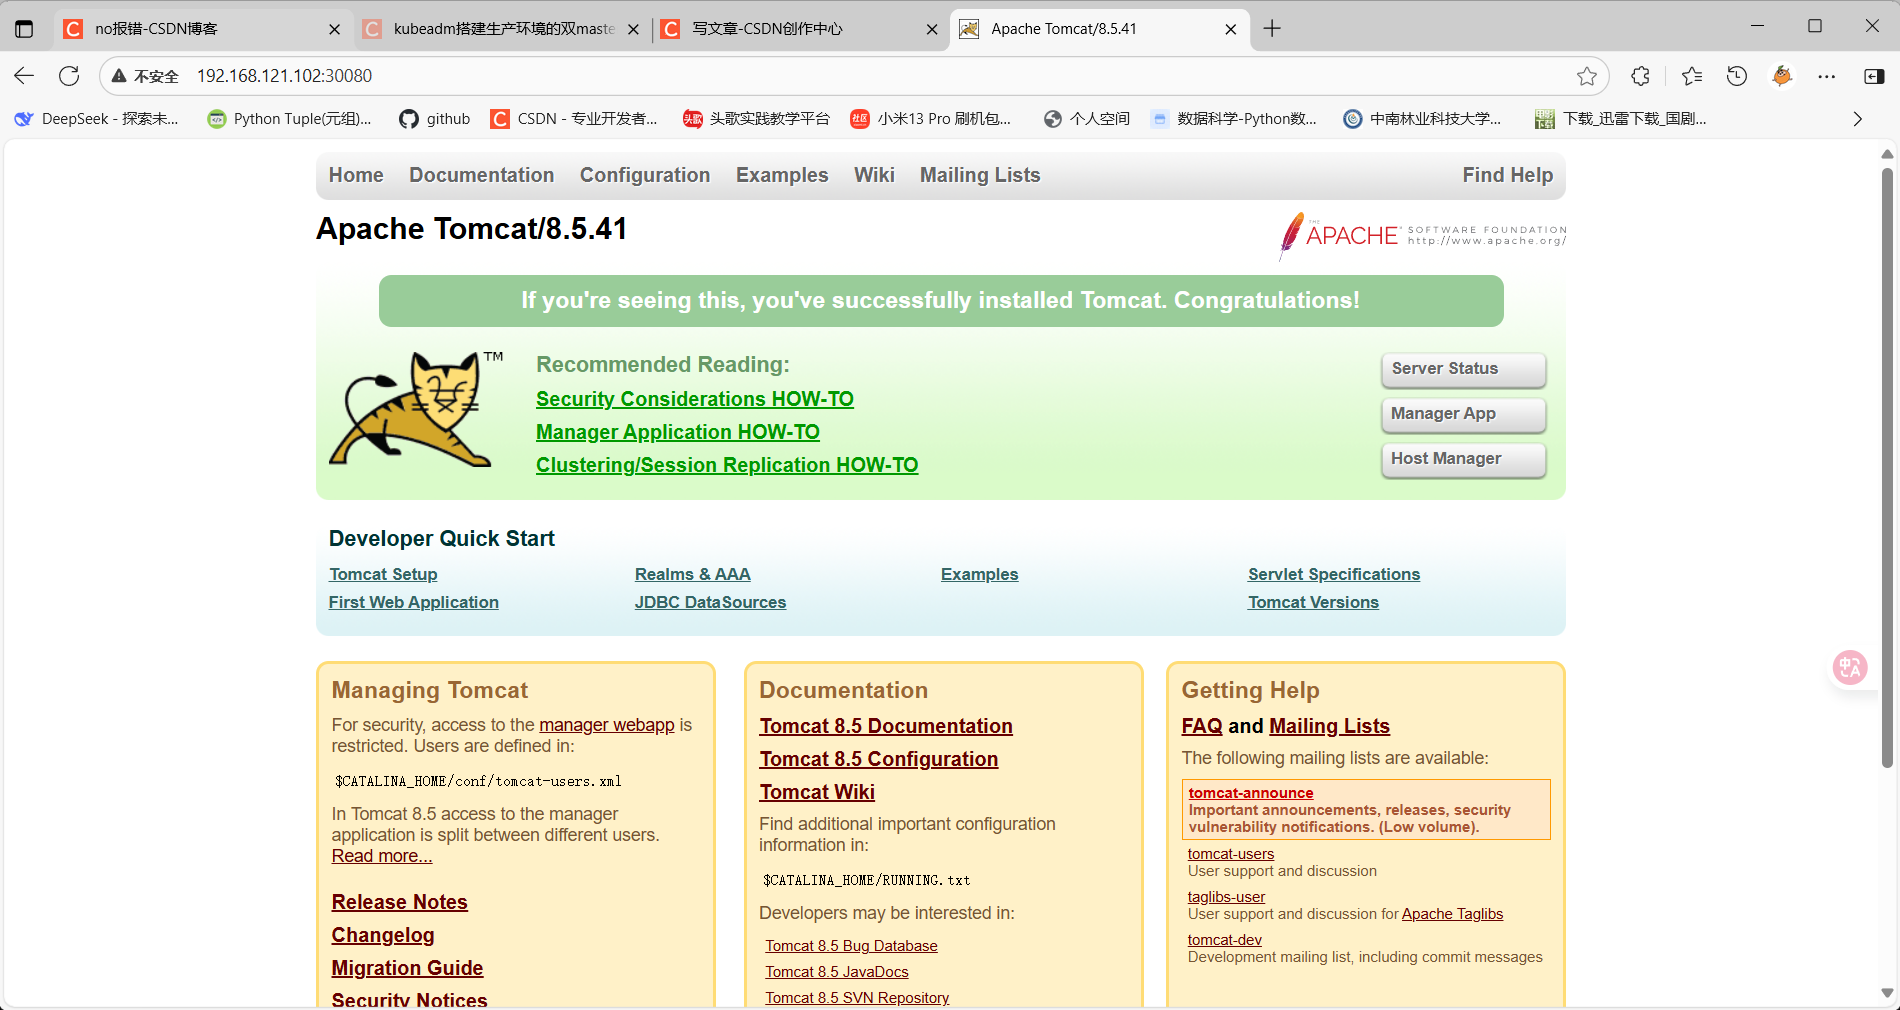Toggle the browser sidebar icon
Screen dimensions: 1900x1010
(1874, 76)
